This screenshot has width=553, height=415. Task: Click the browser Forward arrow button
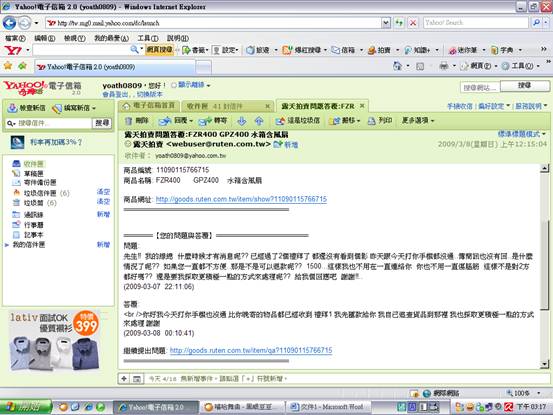coord(24,23)
